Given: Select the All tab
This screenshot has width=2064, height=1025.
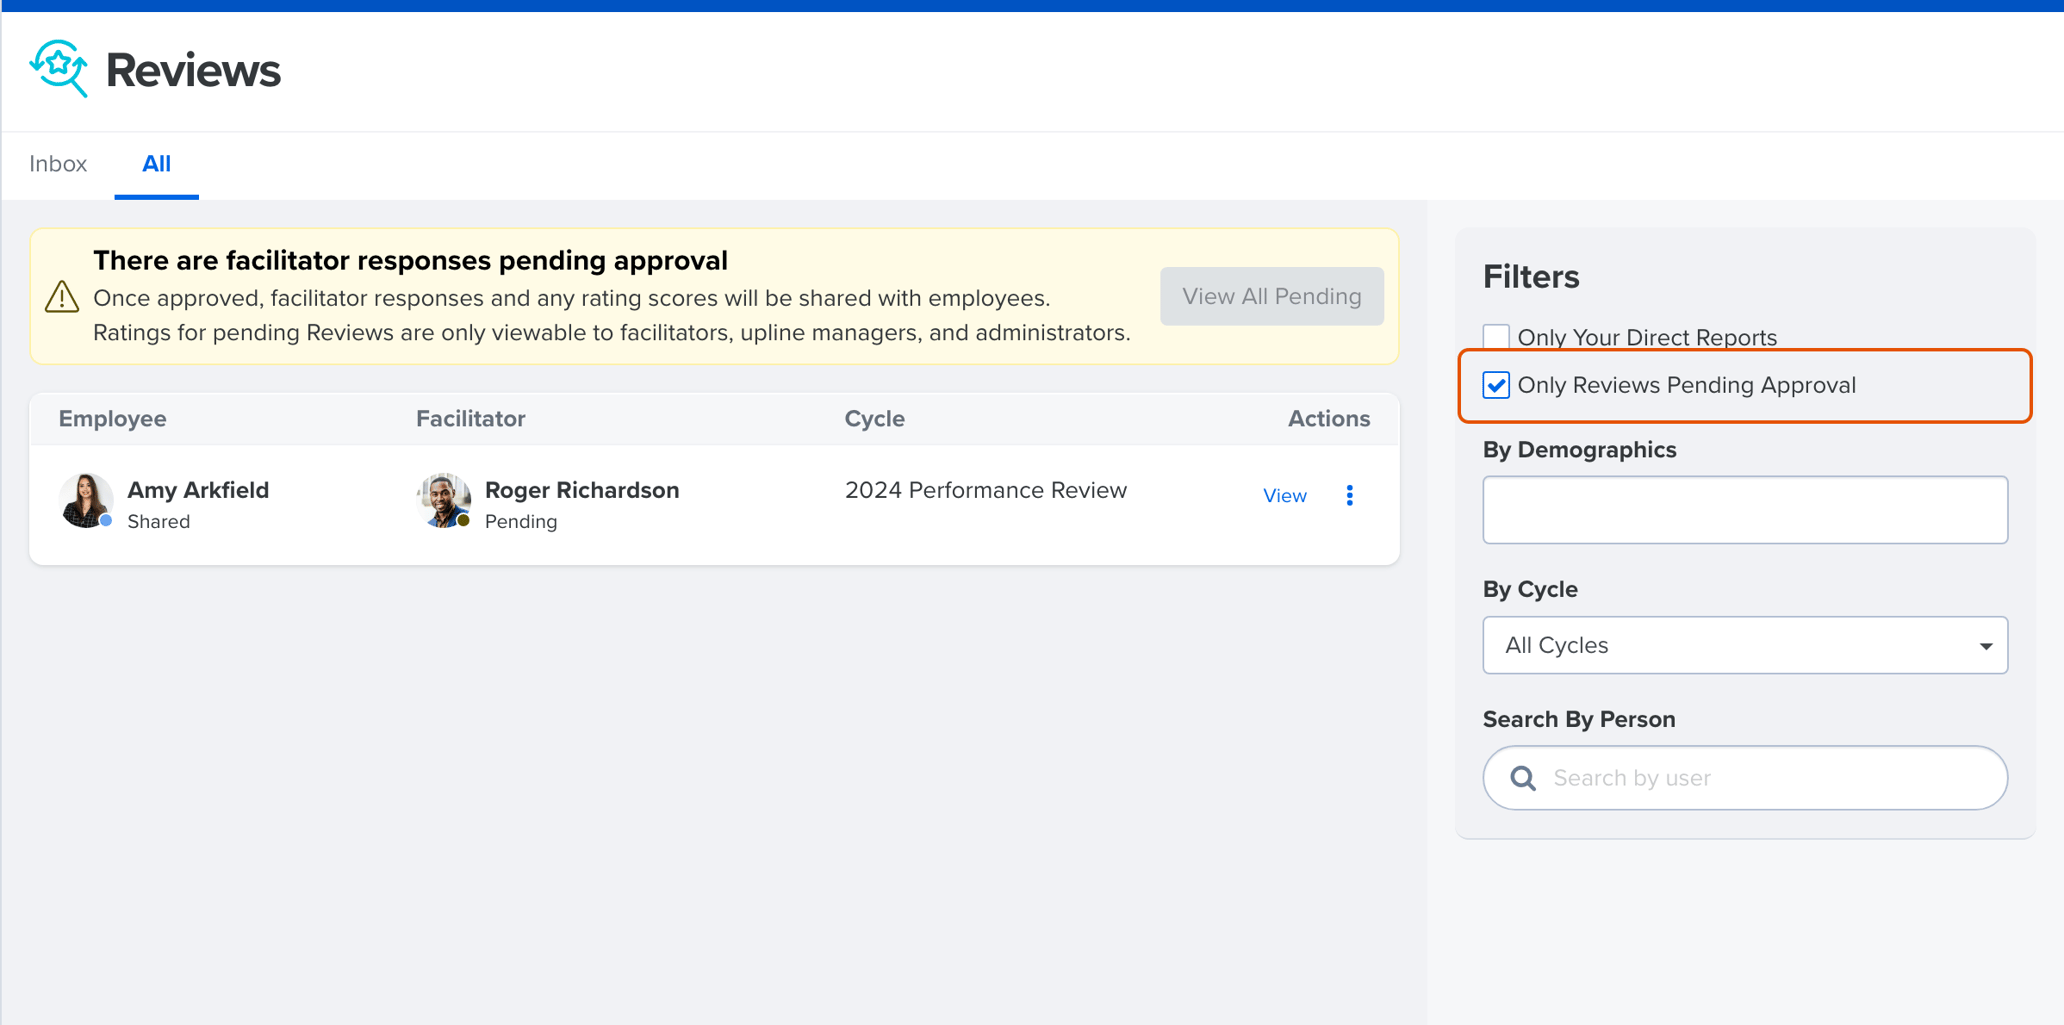Looking at the screenshot, I should pyautogui.click(x=156, y=164).
